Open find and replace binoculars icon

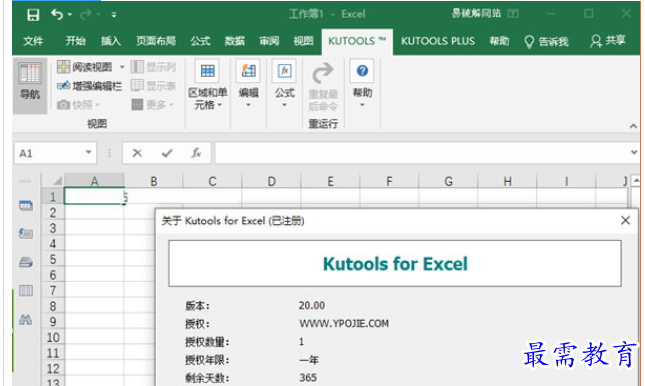click(26, 319)
